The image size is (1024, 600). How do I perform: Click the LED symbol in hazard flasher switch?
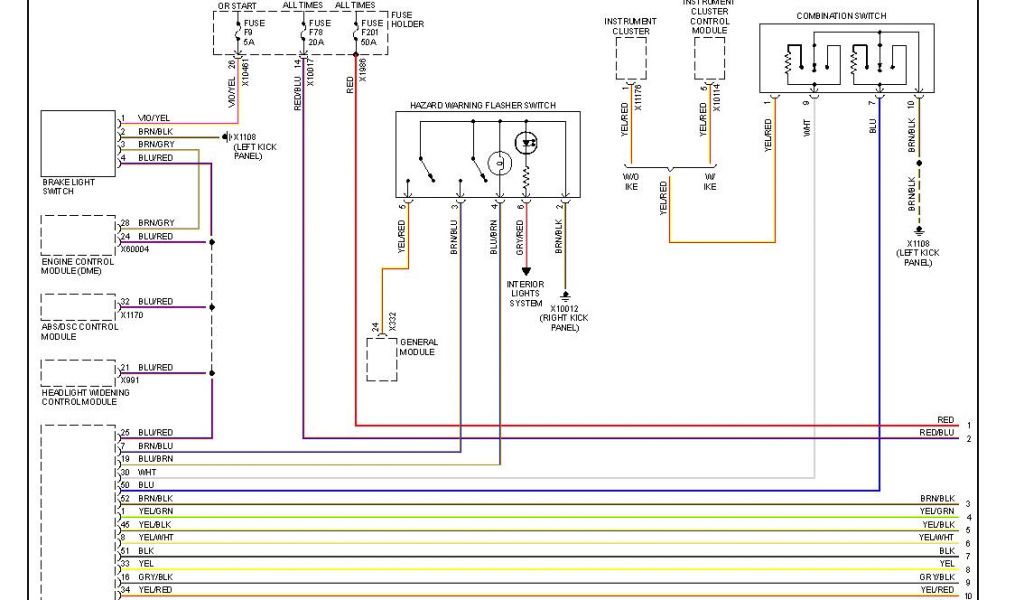coord(527,142)
